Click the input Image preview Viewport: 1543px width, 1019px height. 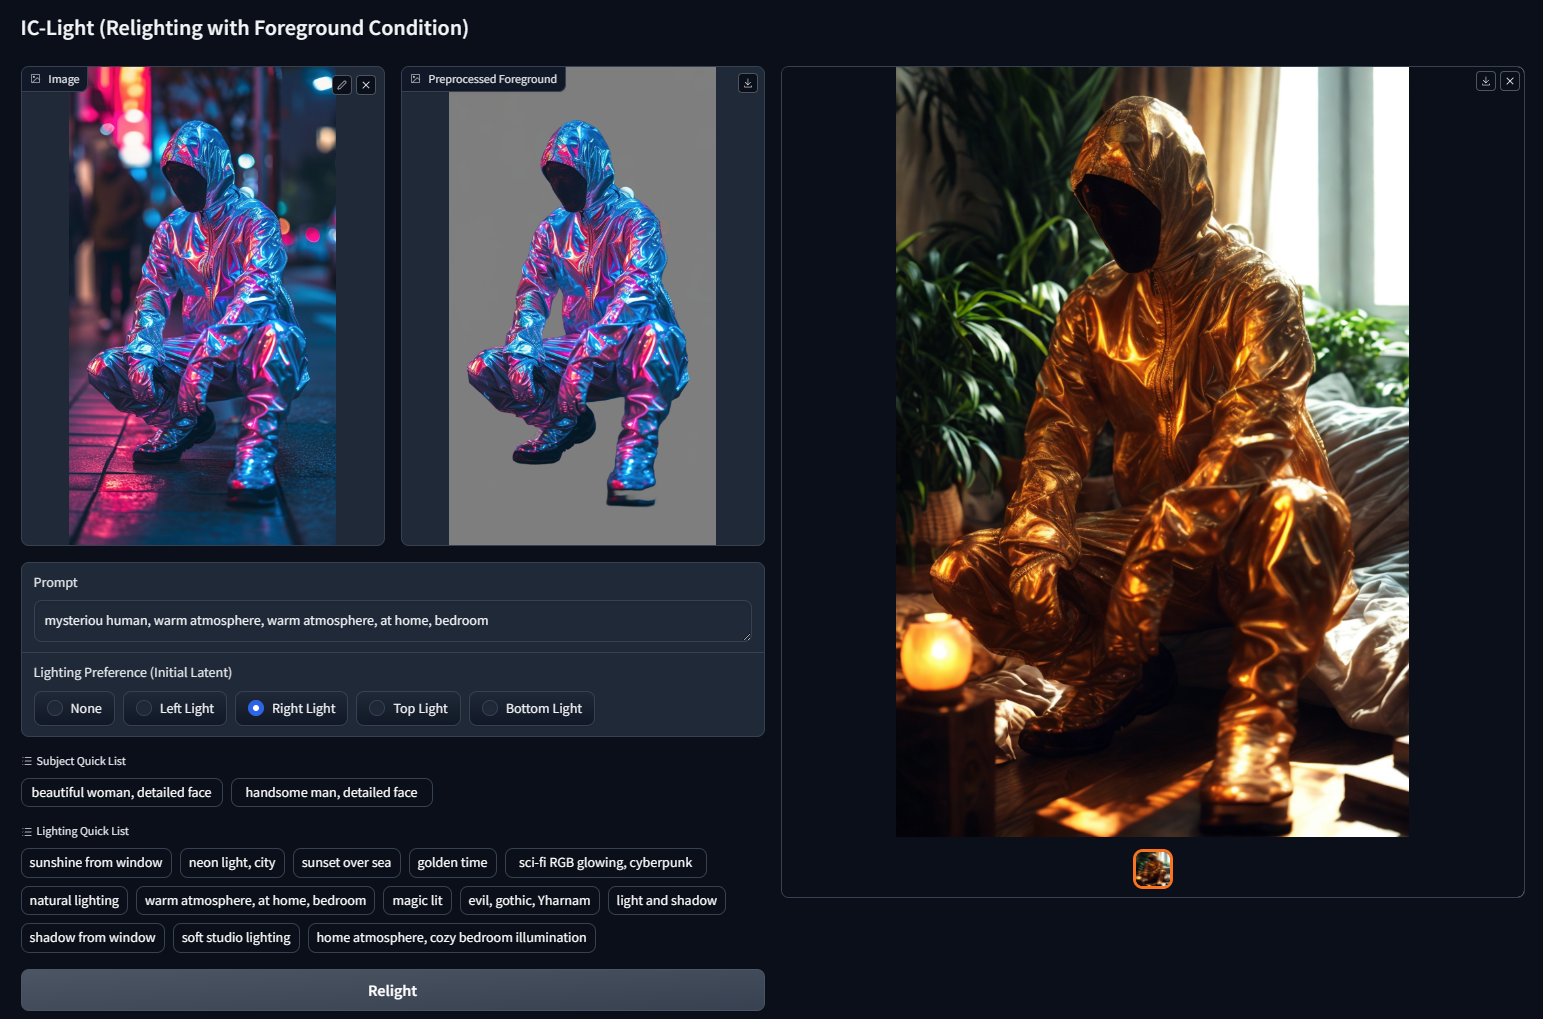pos(202,306)
